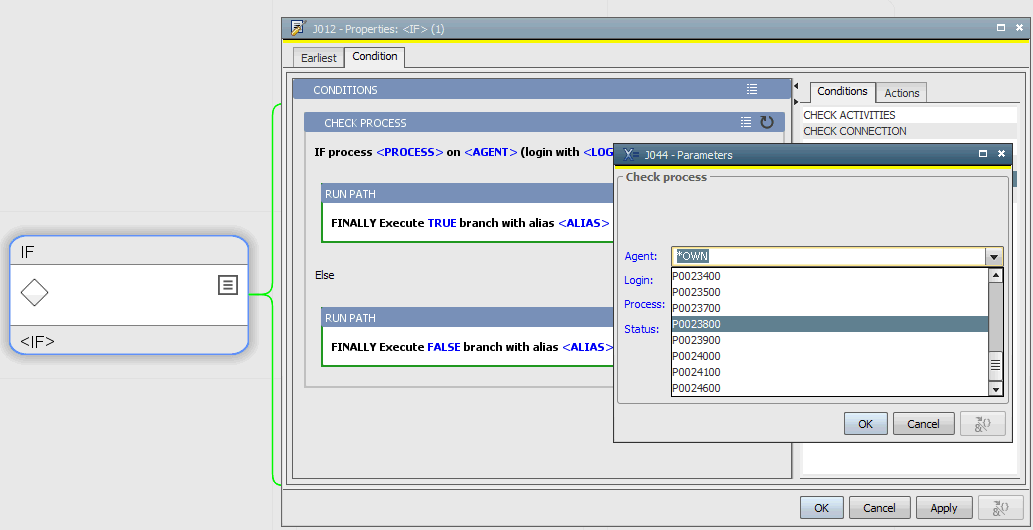Click OK in Properties window
Screen dimensions: 1033x530
pyautogui.click(x=822, y=508)
